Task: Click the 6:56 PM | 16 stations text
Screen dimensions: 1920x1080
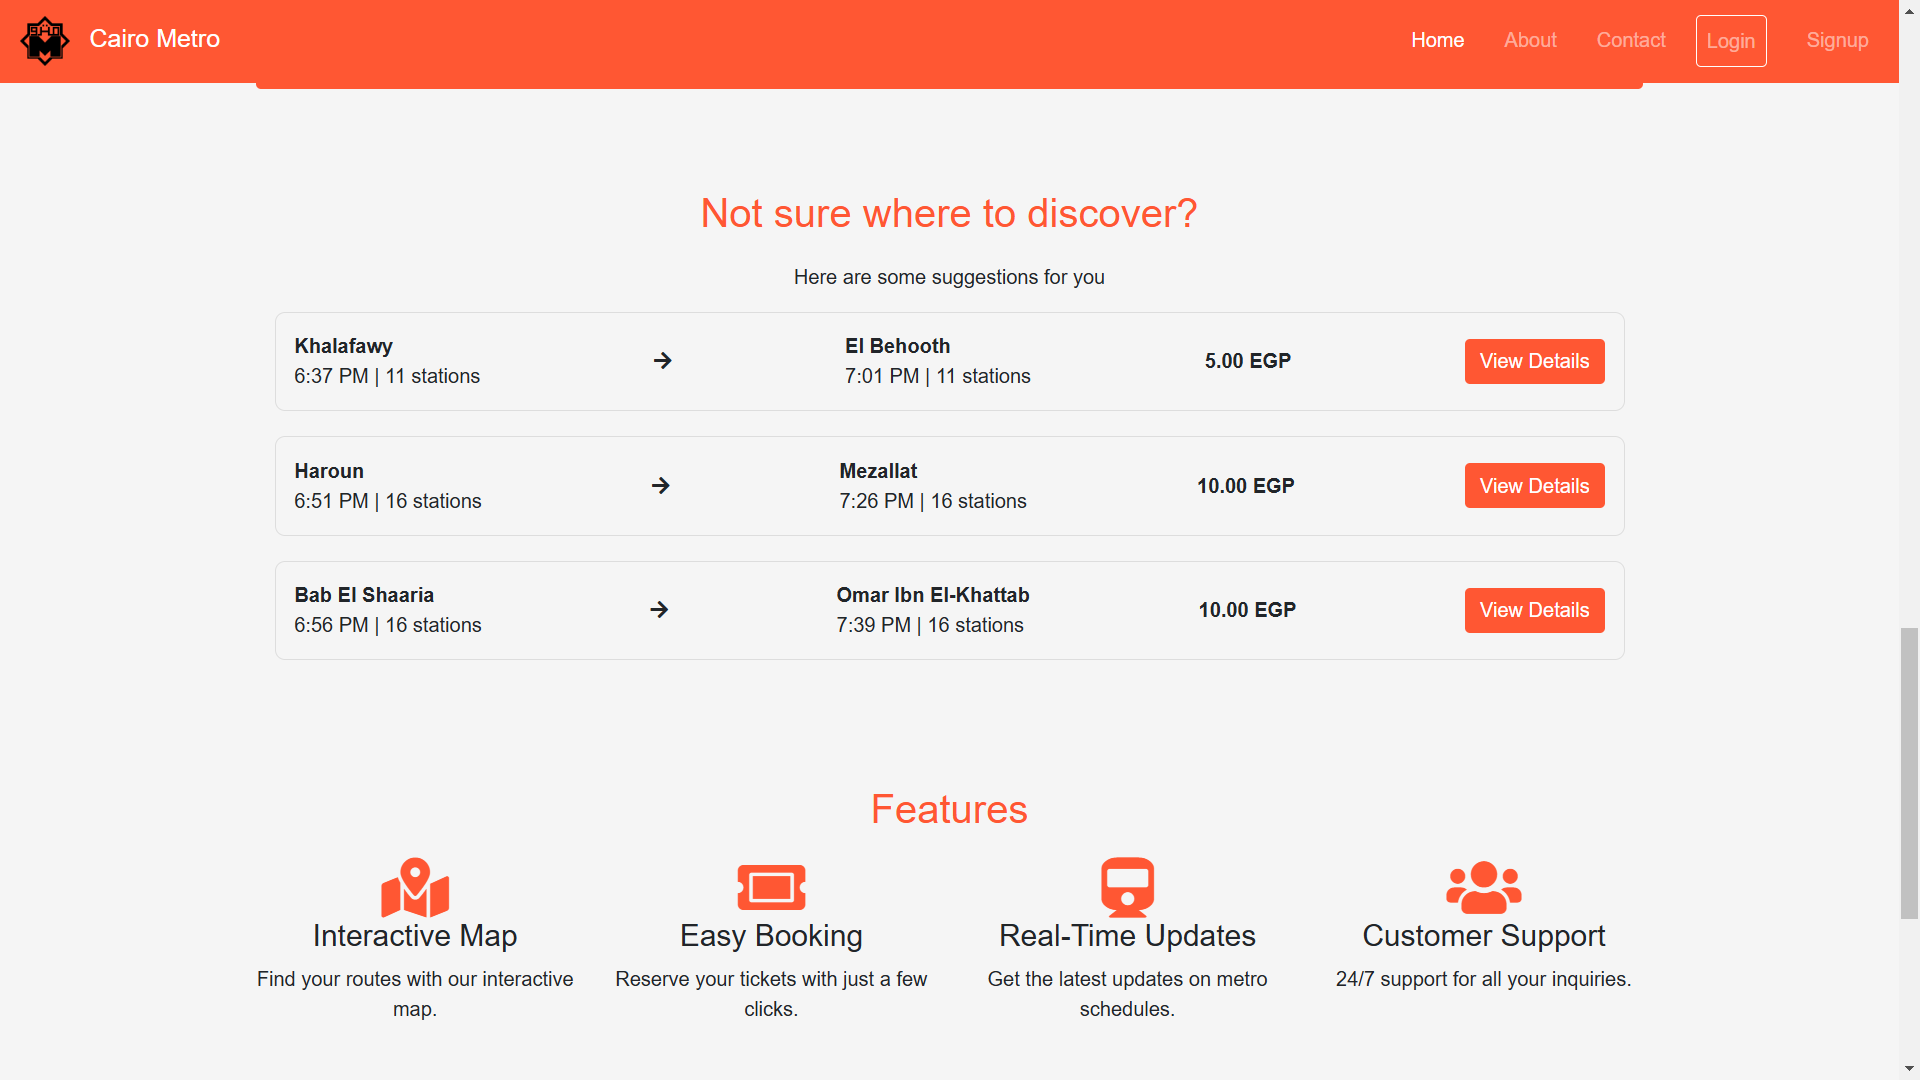Action: click(x=388, y=625)
